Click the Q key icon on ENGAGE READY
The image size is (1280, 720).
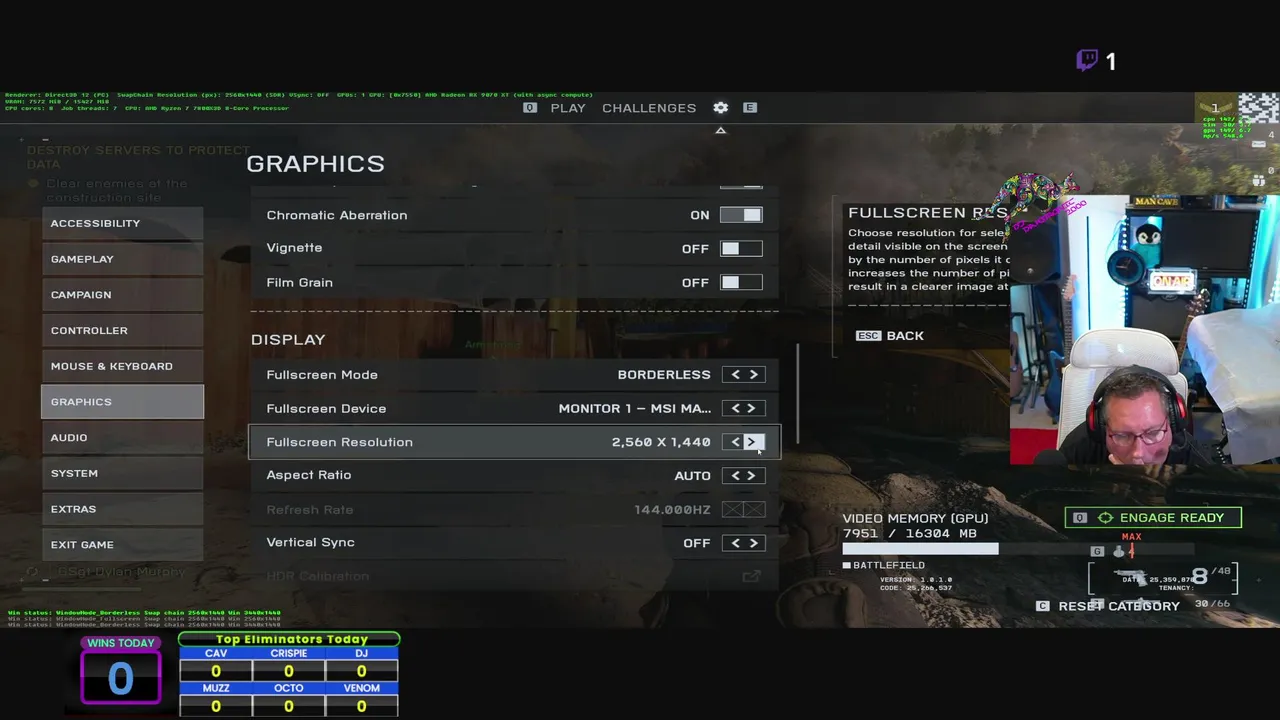(x=1079, y=518)
